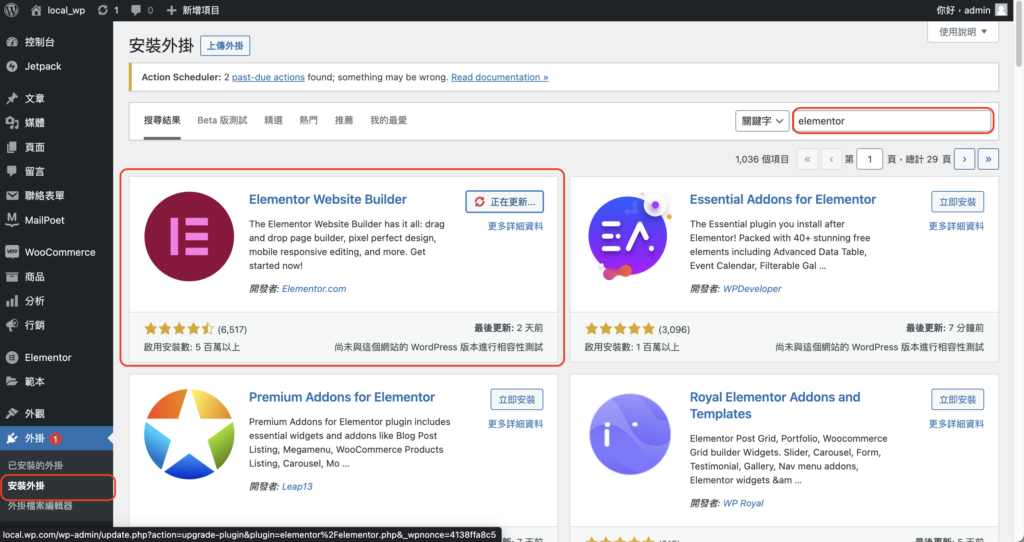The width and height of the screenshot is (1024, 542).
Task: Click the 聯絡表單 envelope icon in sidebar
Action: (x=12, y=195)
